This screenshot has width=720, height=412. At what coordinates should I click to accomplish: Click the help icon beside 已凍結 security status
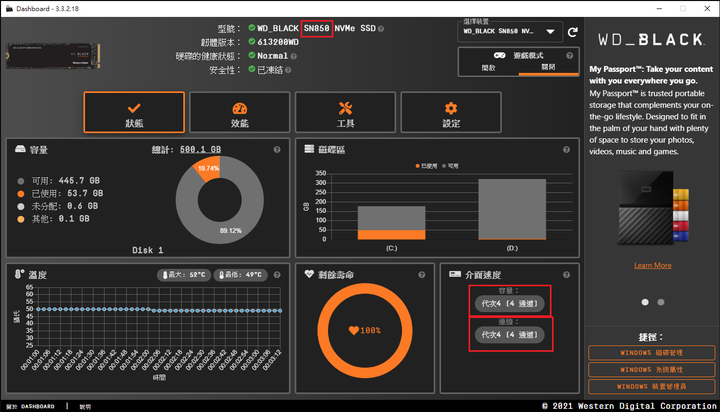(288, 70)
